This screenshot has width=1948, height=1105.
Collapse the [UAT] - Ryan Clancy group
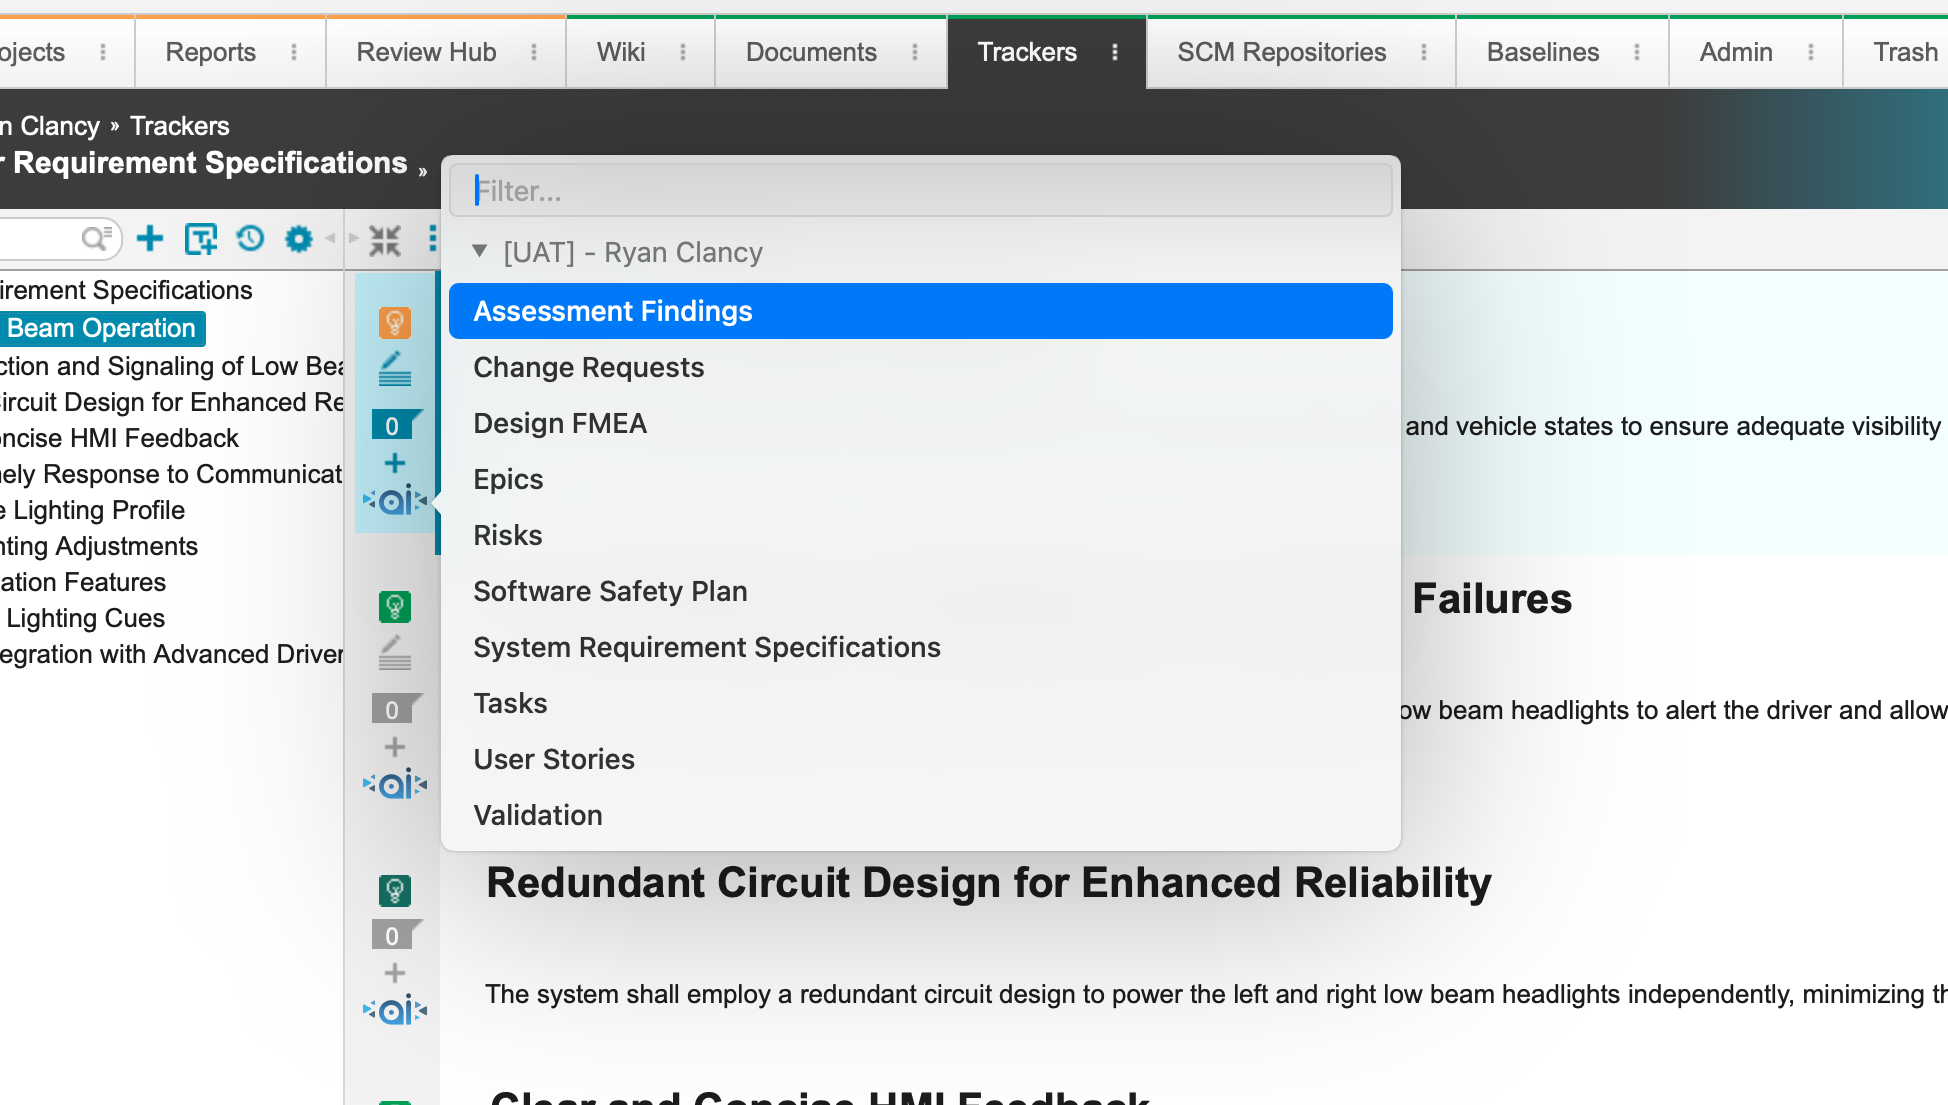click(x=480, y=251)
